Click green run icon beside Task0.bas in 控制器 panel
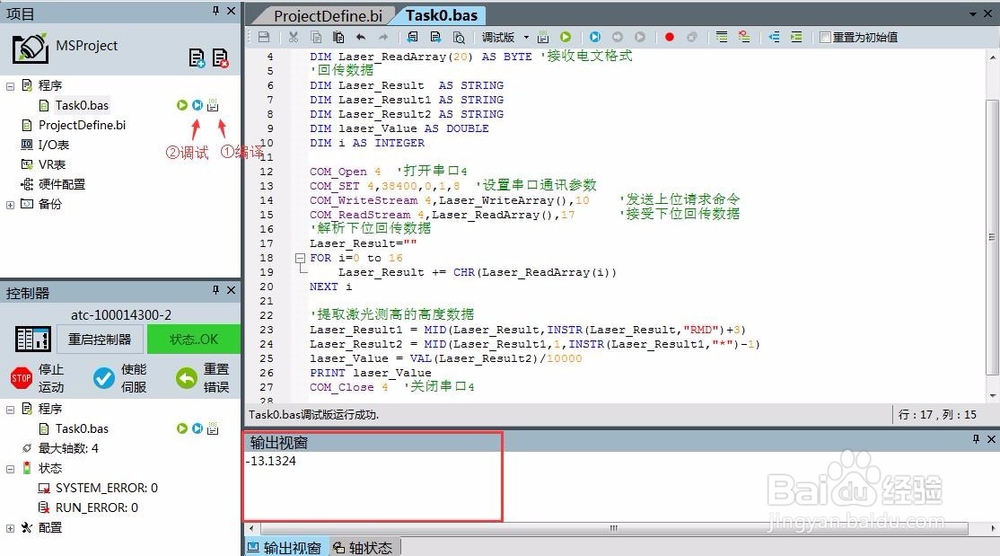Image resolution: width=1000 pixels, height=556 pixels. click(x=182, y=428)
